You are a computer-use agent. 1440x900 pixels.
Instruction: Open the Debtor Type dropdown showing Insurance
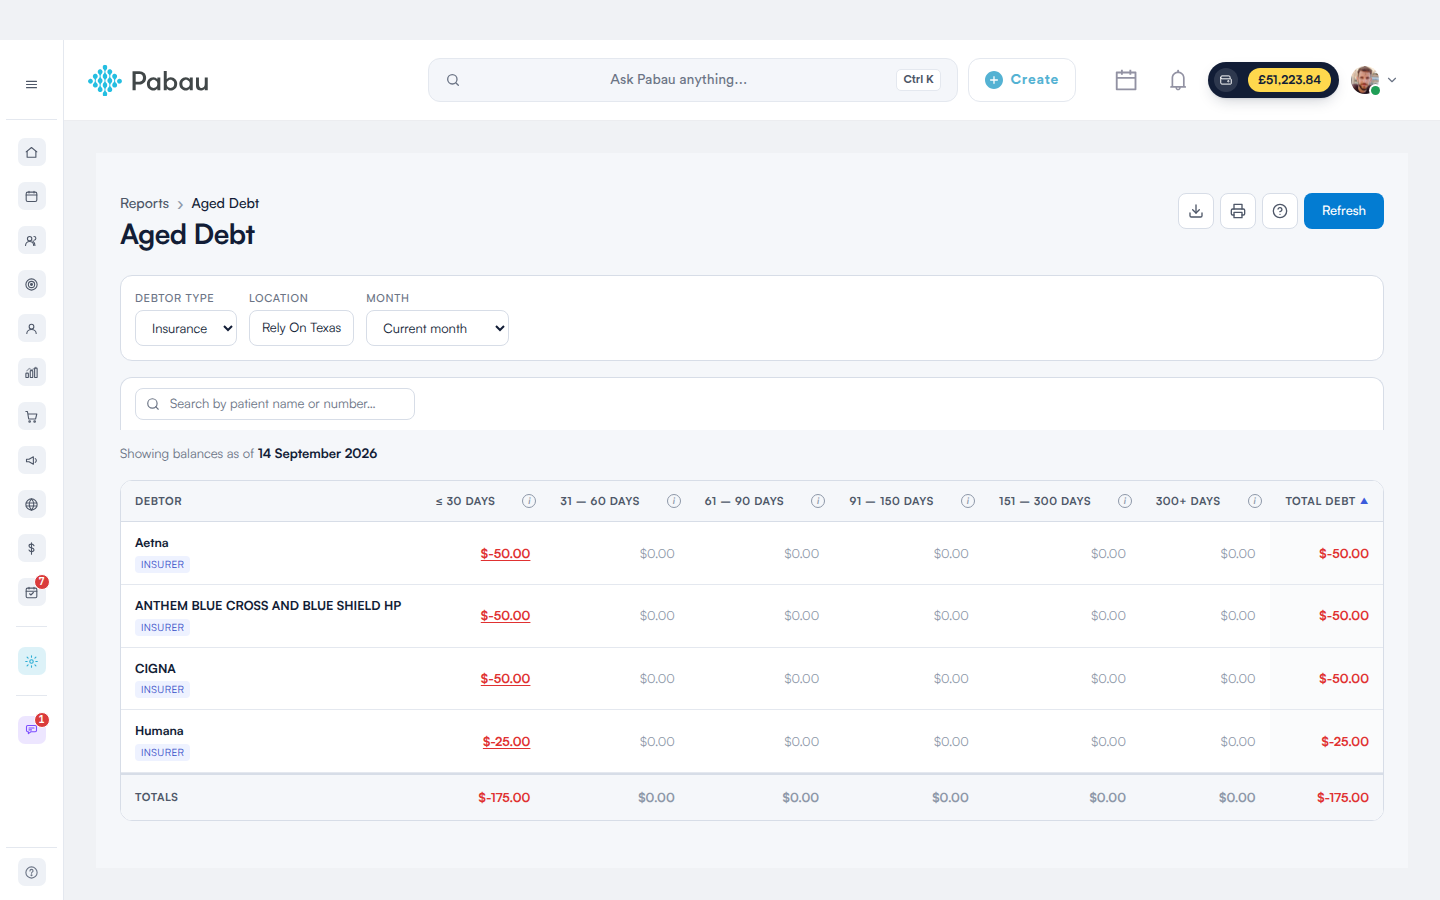[x=186, y=328]
